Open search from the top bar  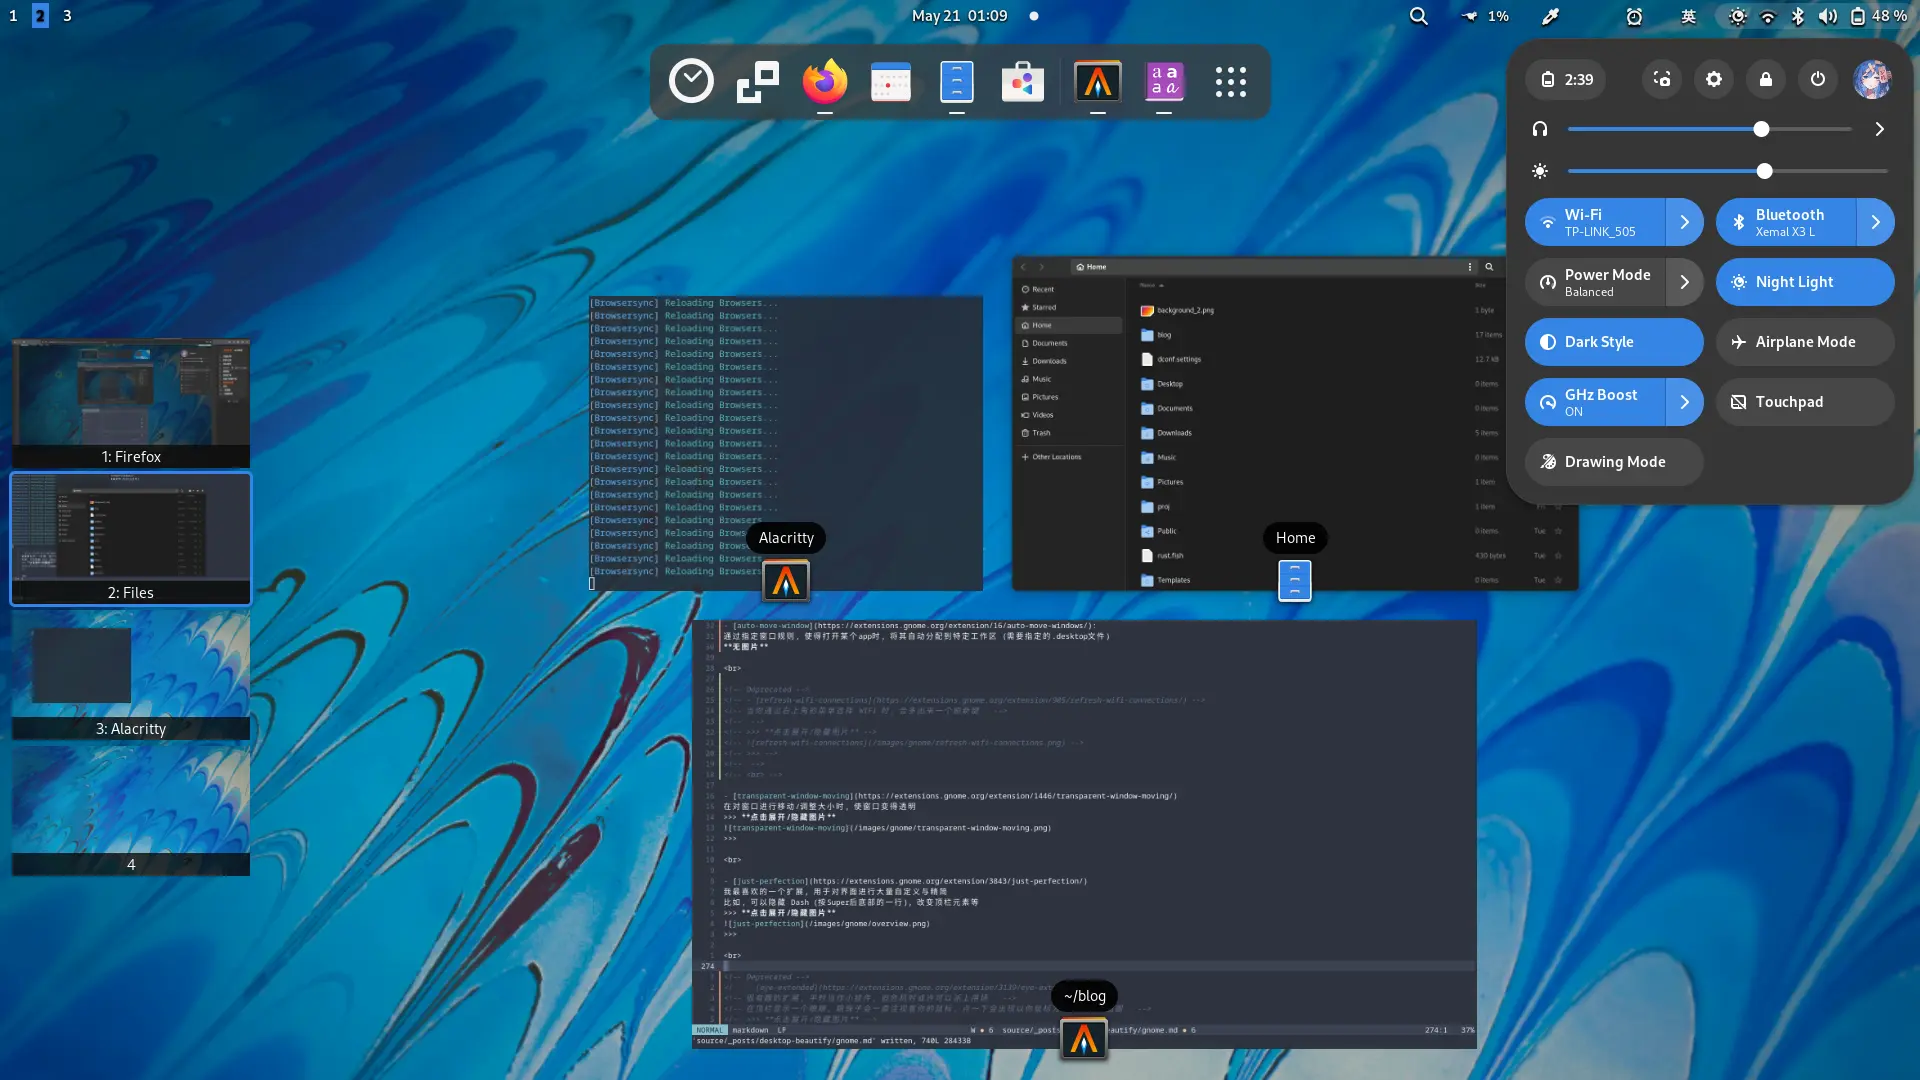point(1418,16)
